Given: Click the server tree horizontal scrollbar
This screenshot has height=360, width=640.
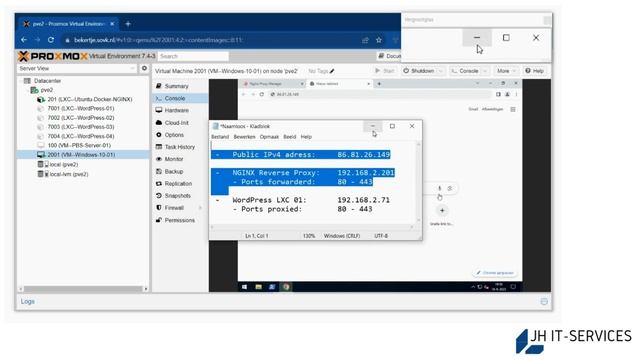Looking at the screenshot, I should pyautogui.click(x=83, y=289).
